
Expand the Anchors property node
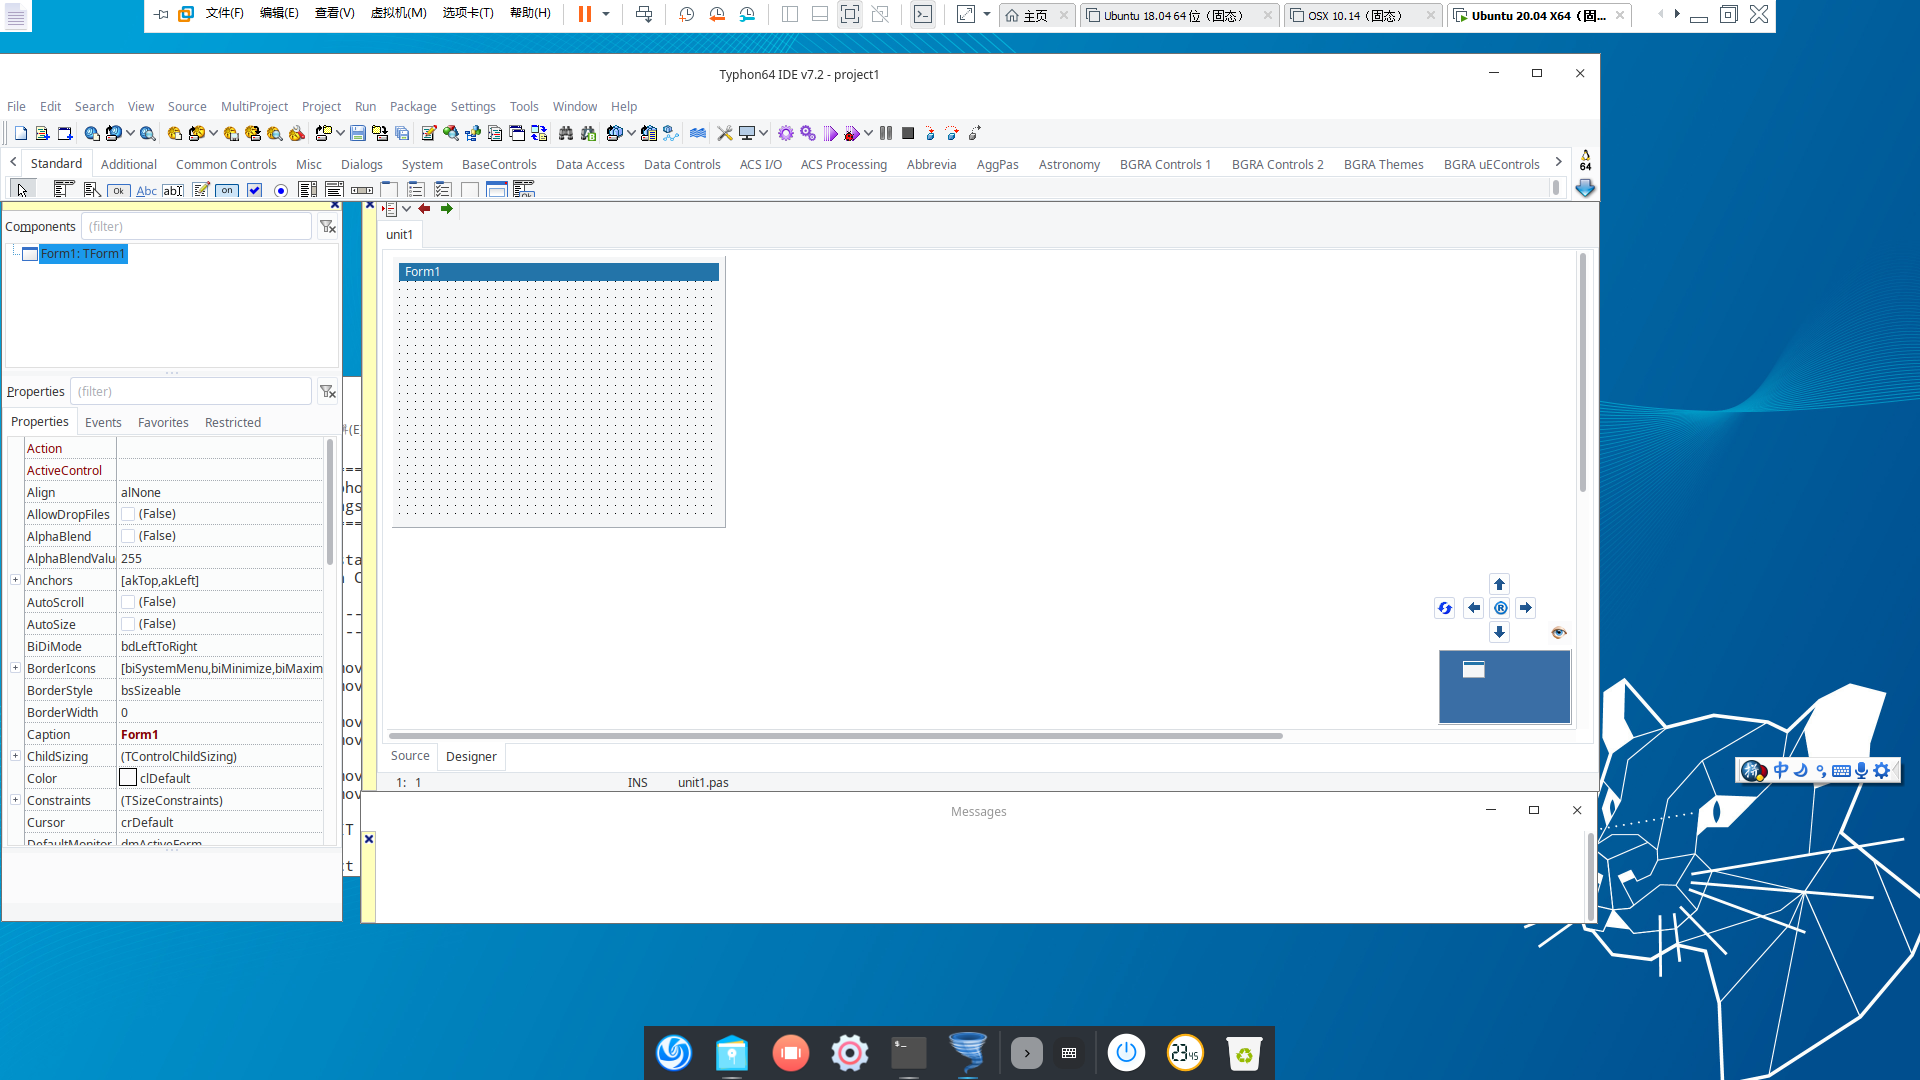tap(15, 580)
